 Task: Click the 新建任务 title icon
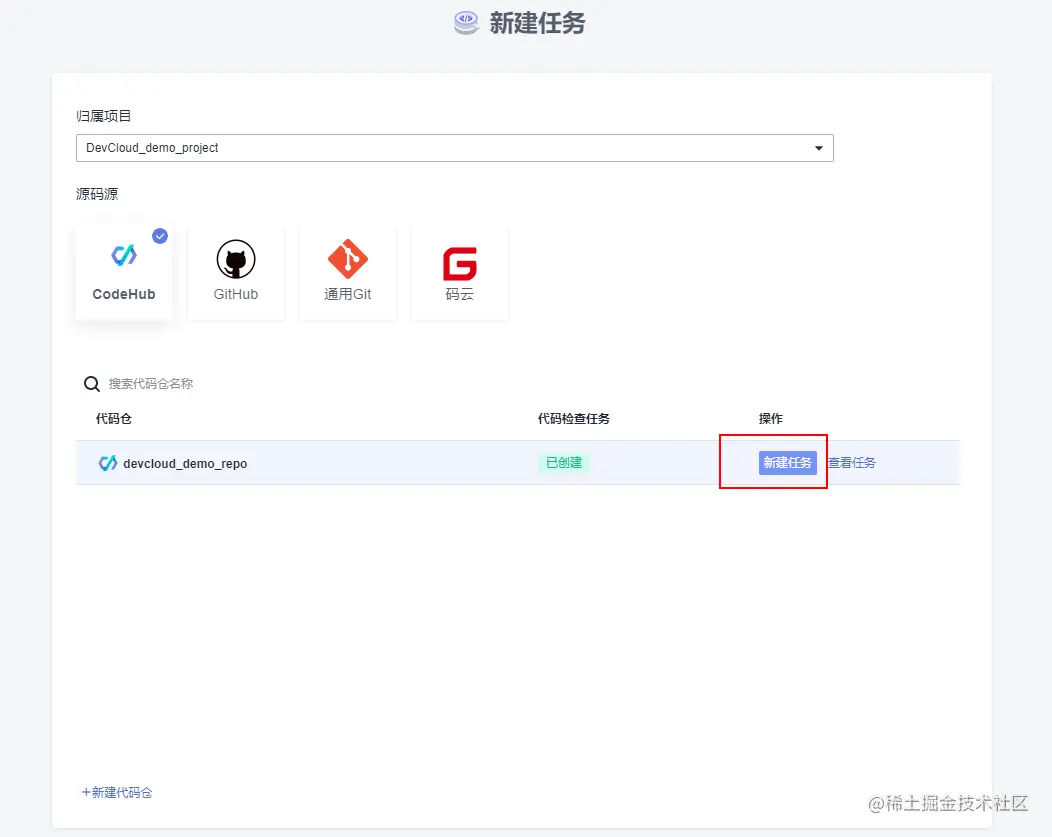click(x=466, y=23)
